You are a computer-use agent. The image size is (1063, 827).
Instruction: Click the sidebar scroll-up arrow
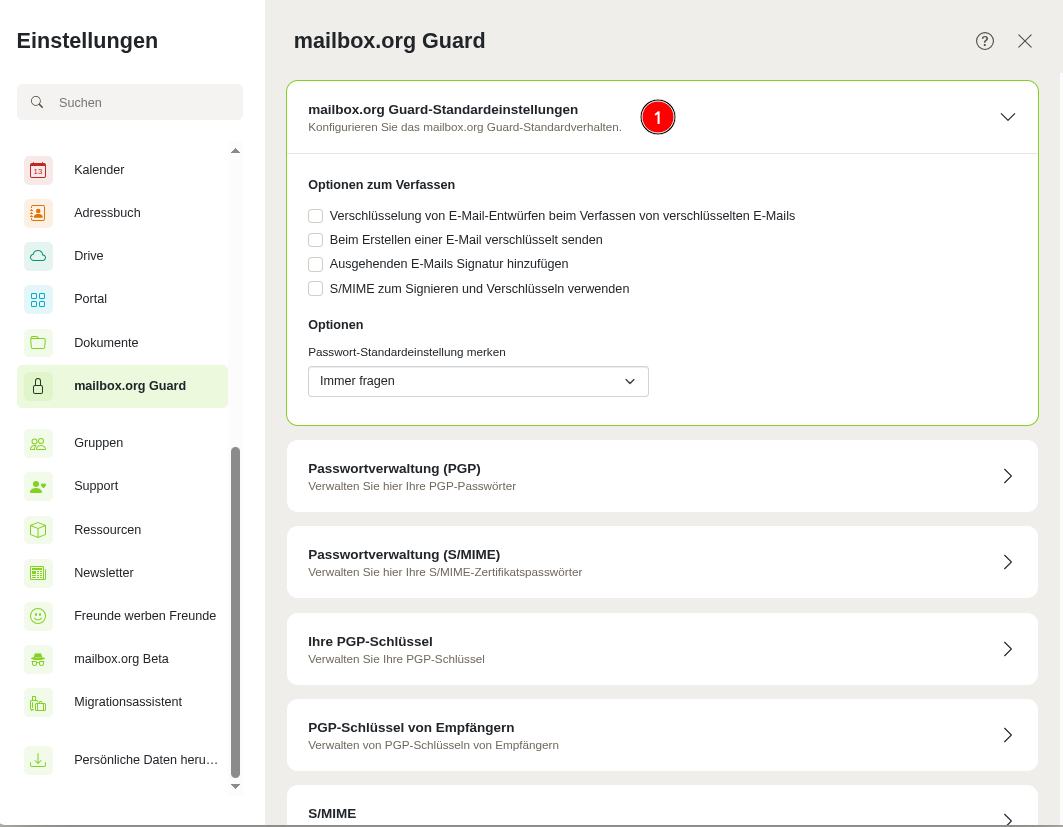click(235, 150)
